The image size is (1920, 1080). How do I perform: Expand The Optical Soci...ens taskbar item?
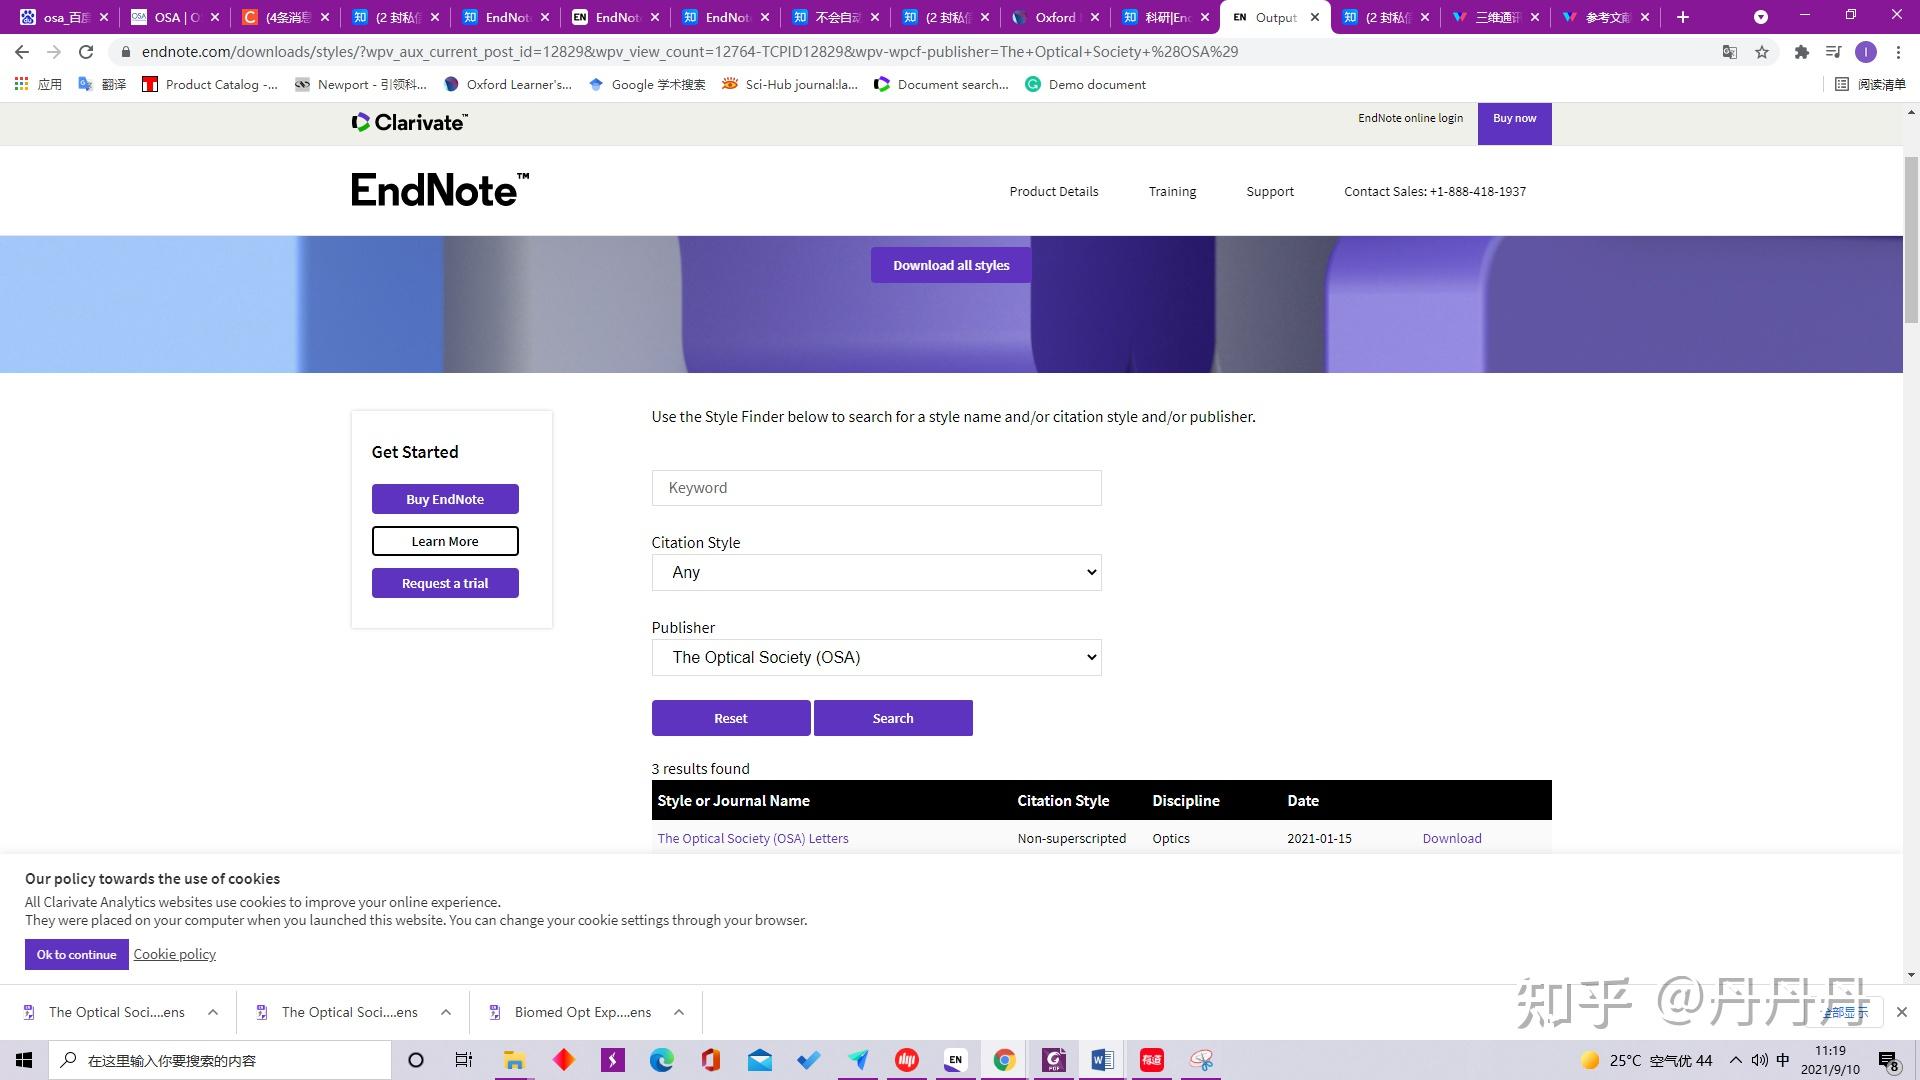211,1013
